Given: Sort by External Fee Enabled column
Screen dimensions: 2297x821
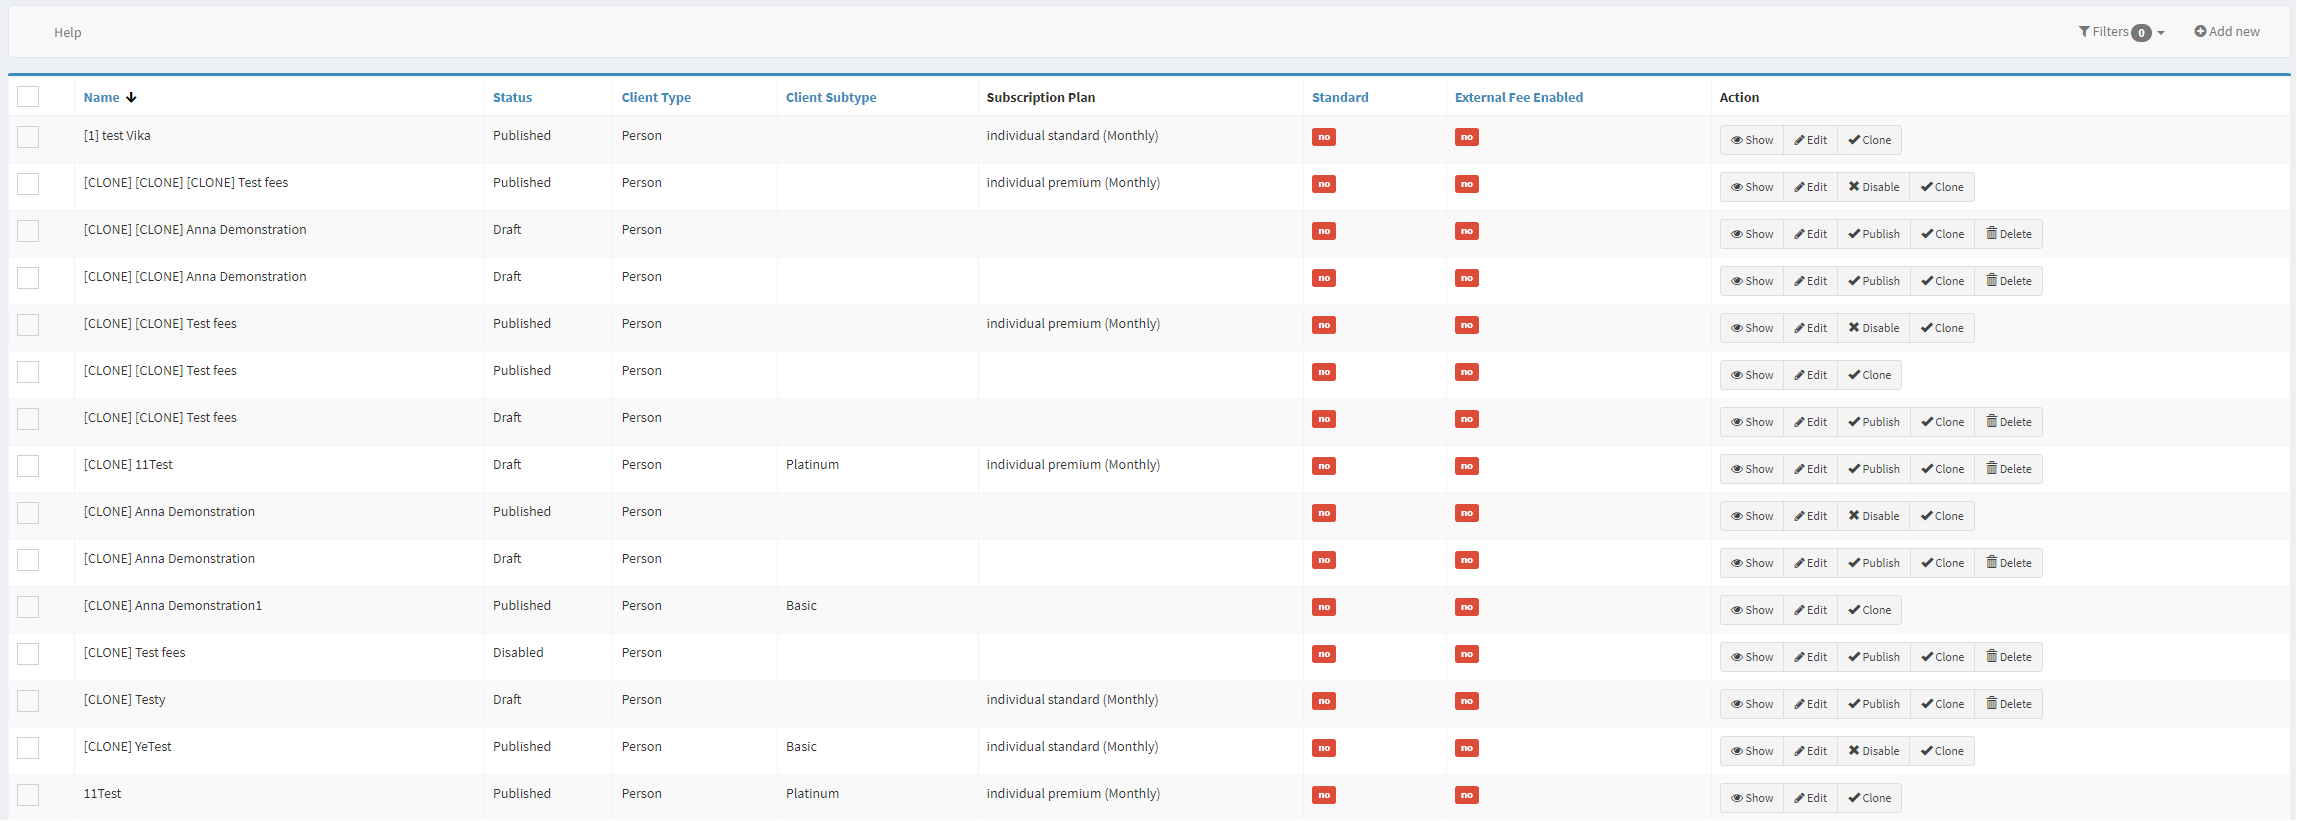Looking at the screenshot, I should [1518, 97].
